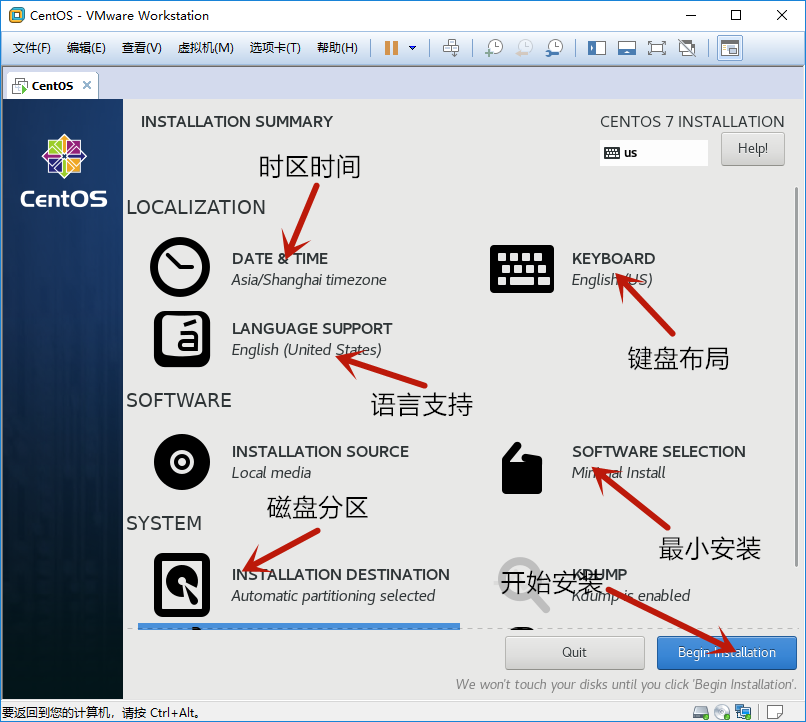Click the Unity mode toolbar icon
Screen dimensions: 806x722
pyautogui.click(x=687, y=48)
